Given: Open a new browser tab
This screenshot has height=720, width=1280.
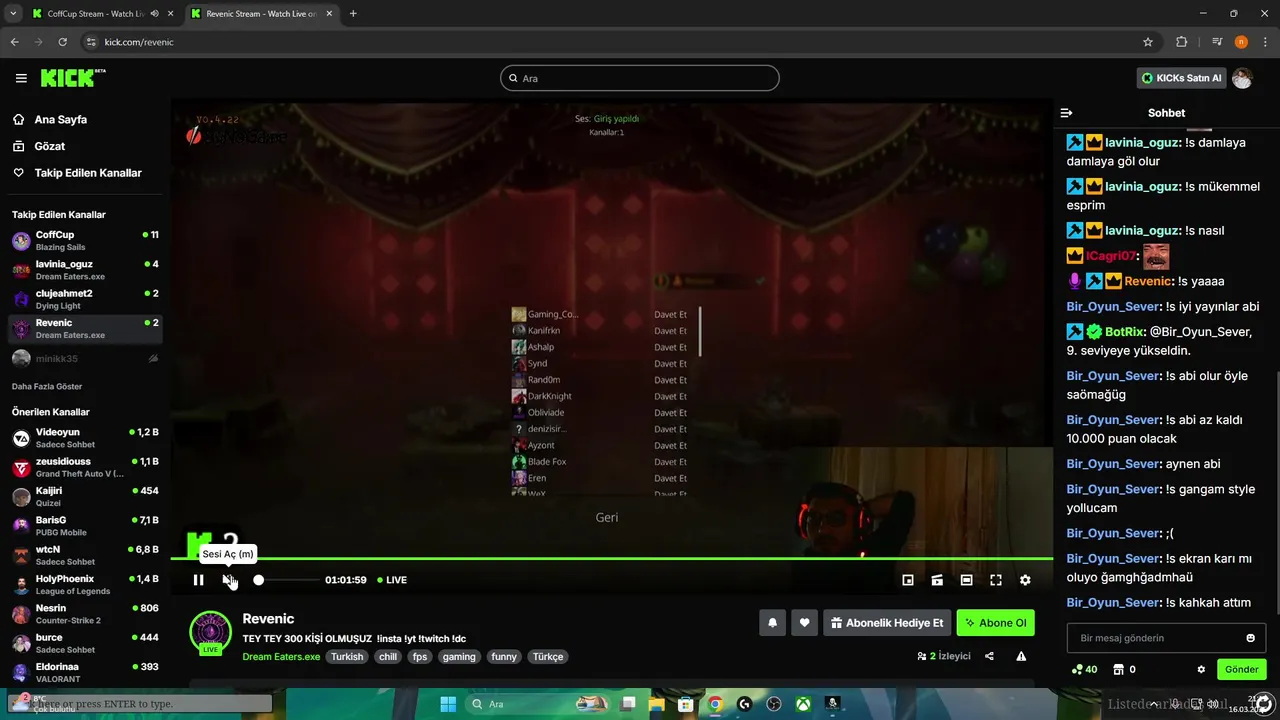Looking at the screenshot, I should coord(353,14).
